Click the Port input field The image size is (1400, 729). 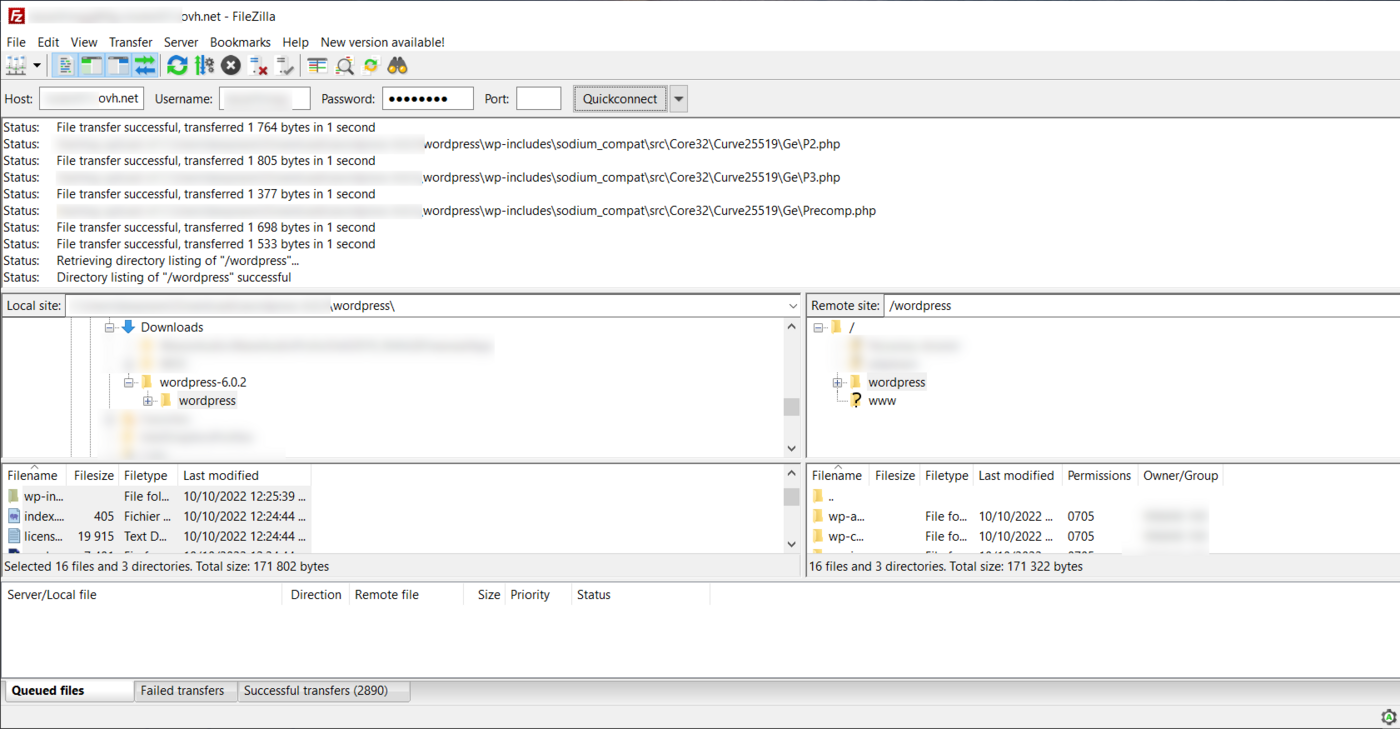(x=538, y=99)
